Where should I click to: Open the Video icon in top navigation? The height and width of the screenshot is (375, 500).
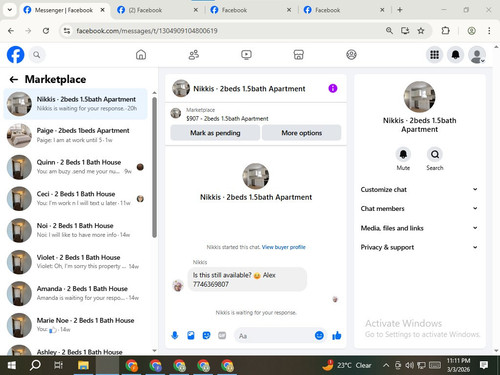coord(246,55)
